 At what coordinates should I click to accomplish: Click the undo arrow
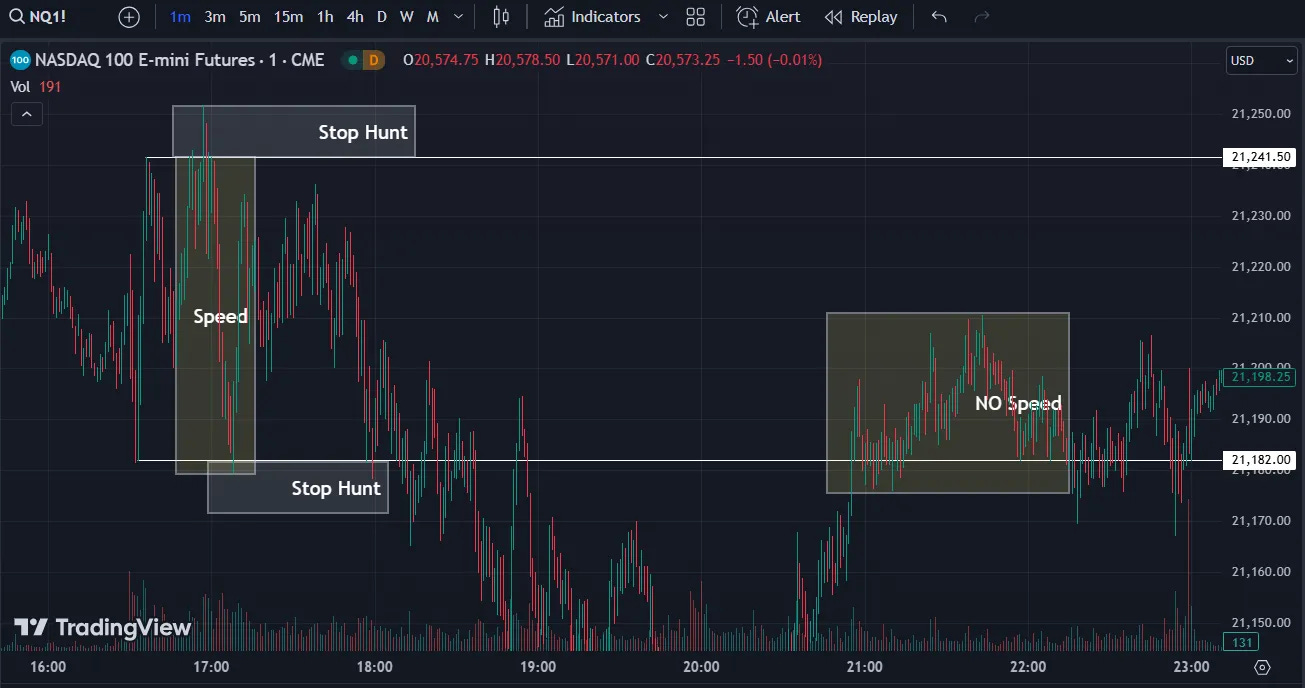[939, 16]
